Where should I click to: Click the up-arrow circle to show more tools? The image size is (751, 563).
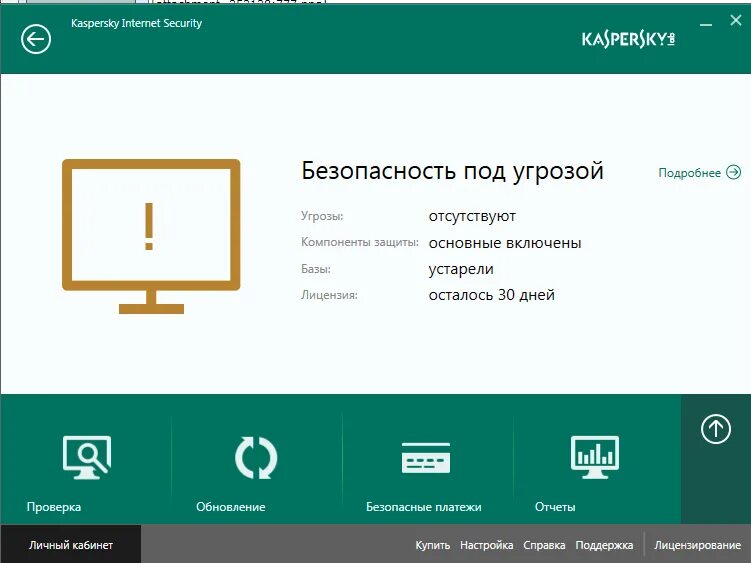[x=716, y=429]
